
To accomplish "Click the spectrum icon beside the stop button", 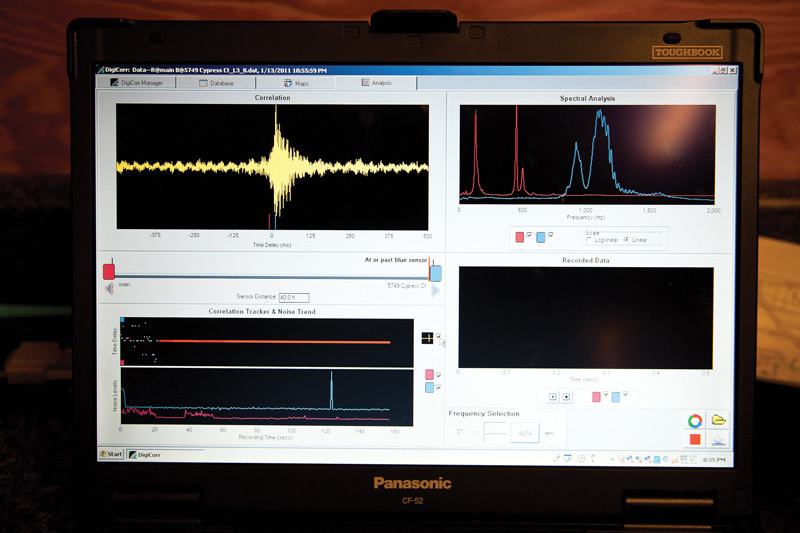I will [717, 439].
